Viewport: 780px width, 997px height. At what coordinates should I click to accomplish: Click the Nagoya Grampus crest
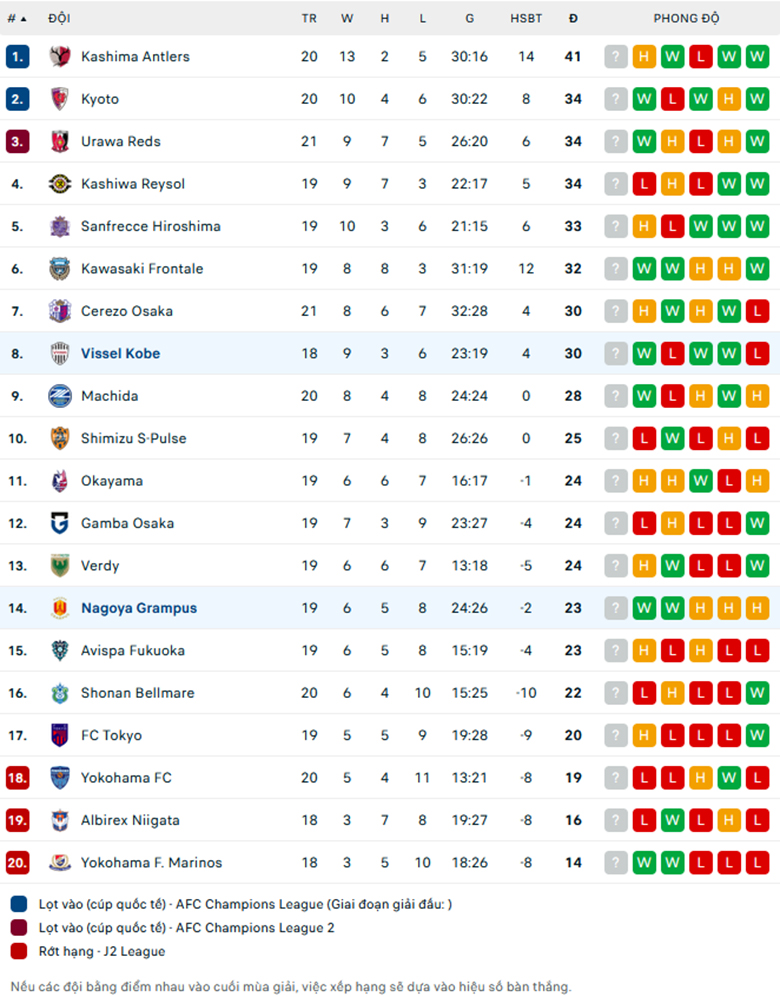point(60,609)
